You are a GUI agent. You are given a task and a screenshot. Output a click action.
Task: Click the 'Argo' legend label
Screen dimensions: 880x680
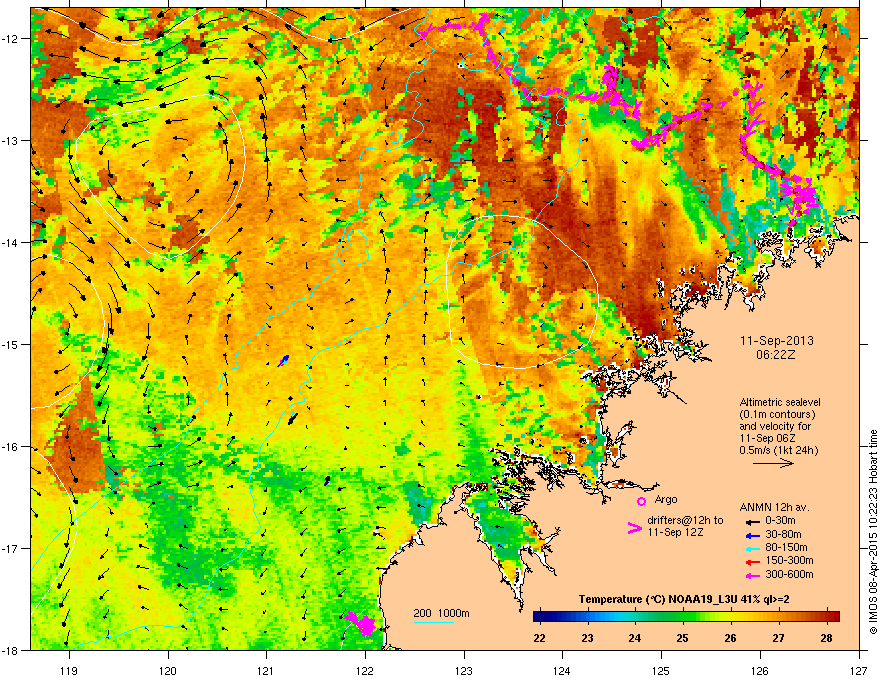coord(666,499)
